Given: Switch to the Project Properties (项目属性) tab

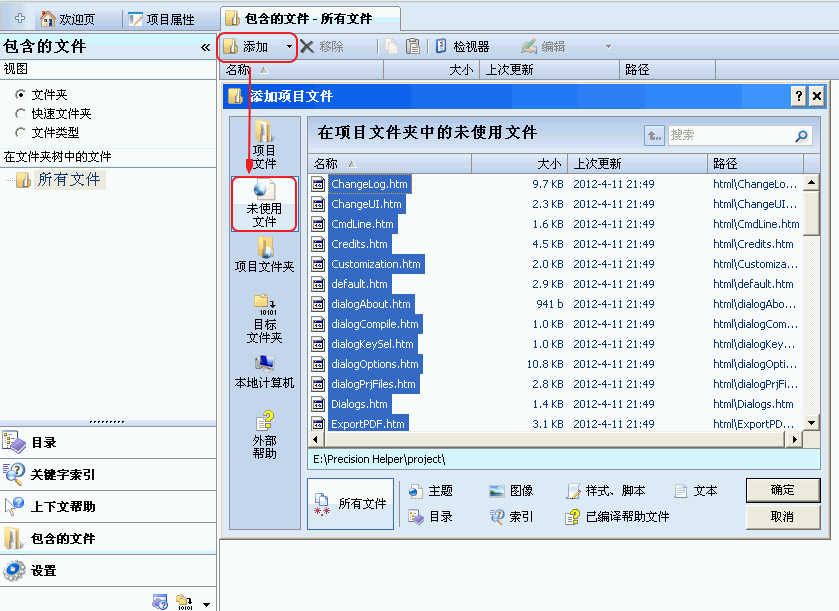Looking at the screenshot, I should [x=162, y=19].
